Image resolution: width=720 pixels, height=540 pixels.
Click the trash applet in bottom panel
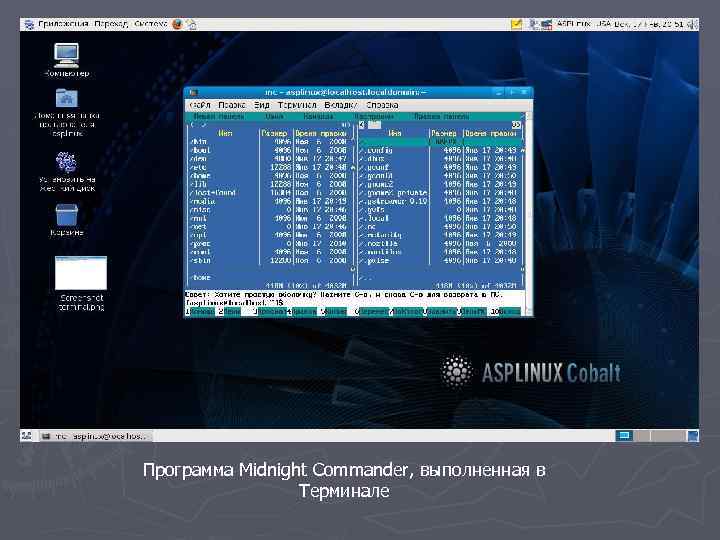click(692, 435)
